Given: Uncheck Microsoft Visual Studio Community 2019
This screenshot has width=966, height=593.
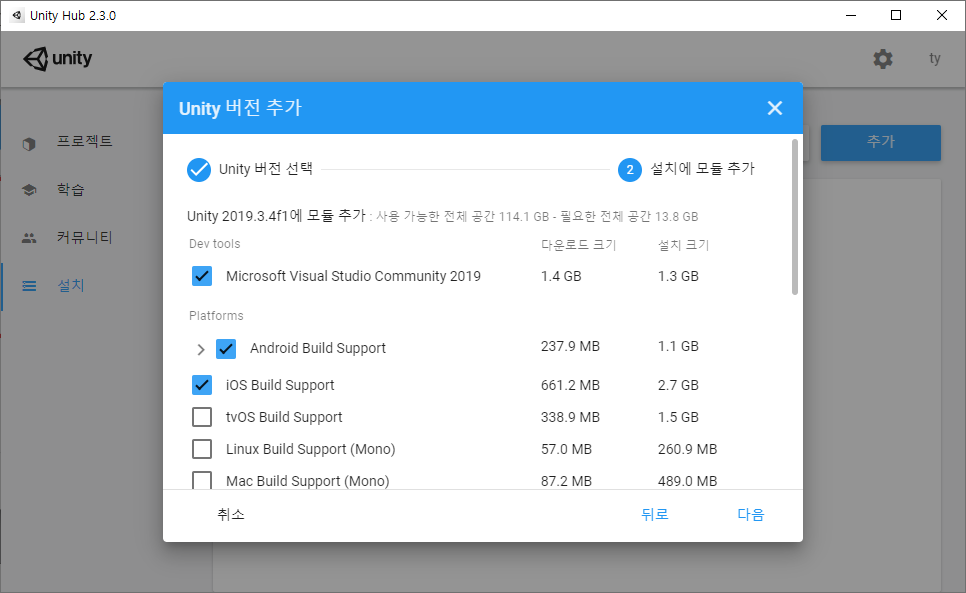Looking at the screenshot, I should [201, 276].
